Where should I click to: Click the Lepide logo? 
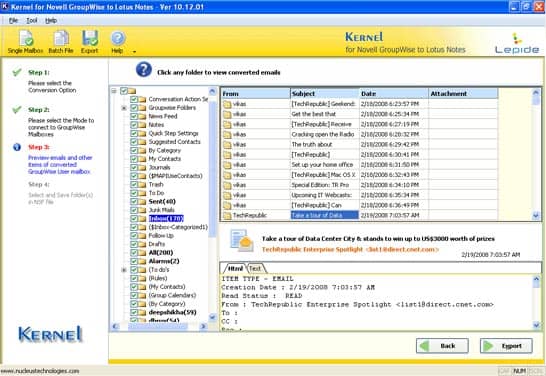(x=517, y=44)
